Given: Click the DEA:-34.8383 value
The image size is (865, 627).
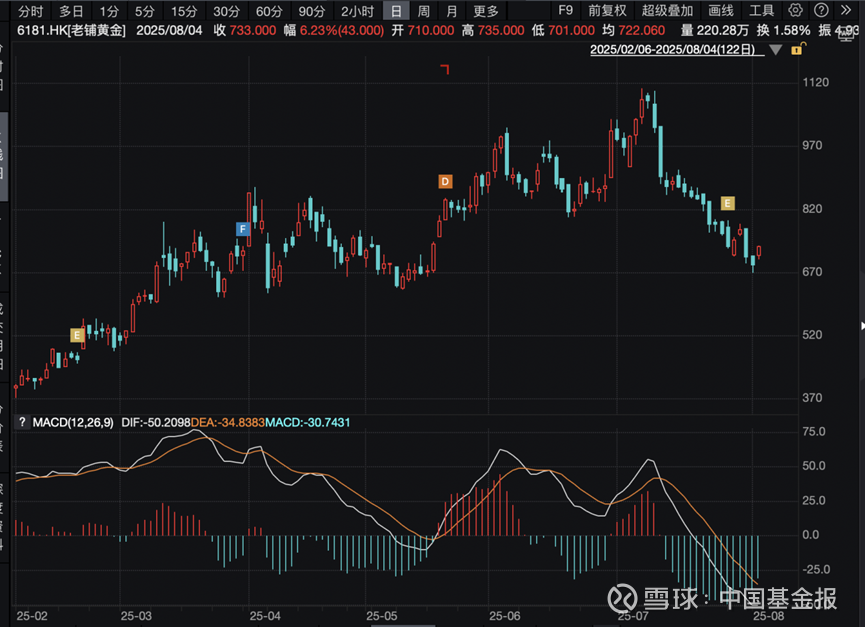Looking at the screenshot, I should pos(228,422).
